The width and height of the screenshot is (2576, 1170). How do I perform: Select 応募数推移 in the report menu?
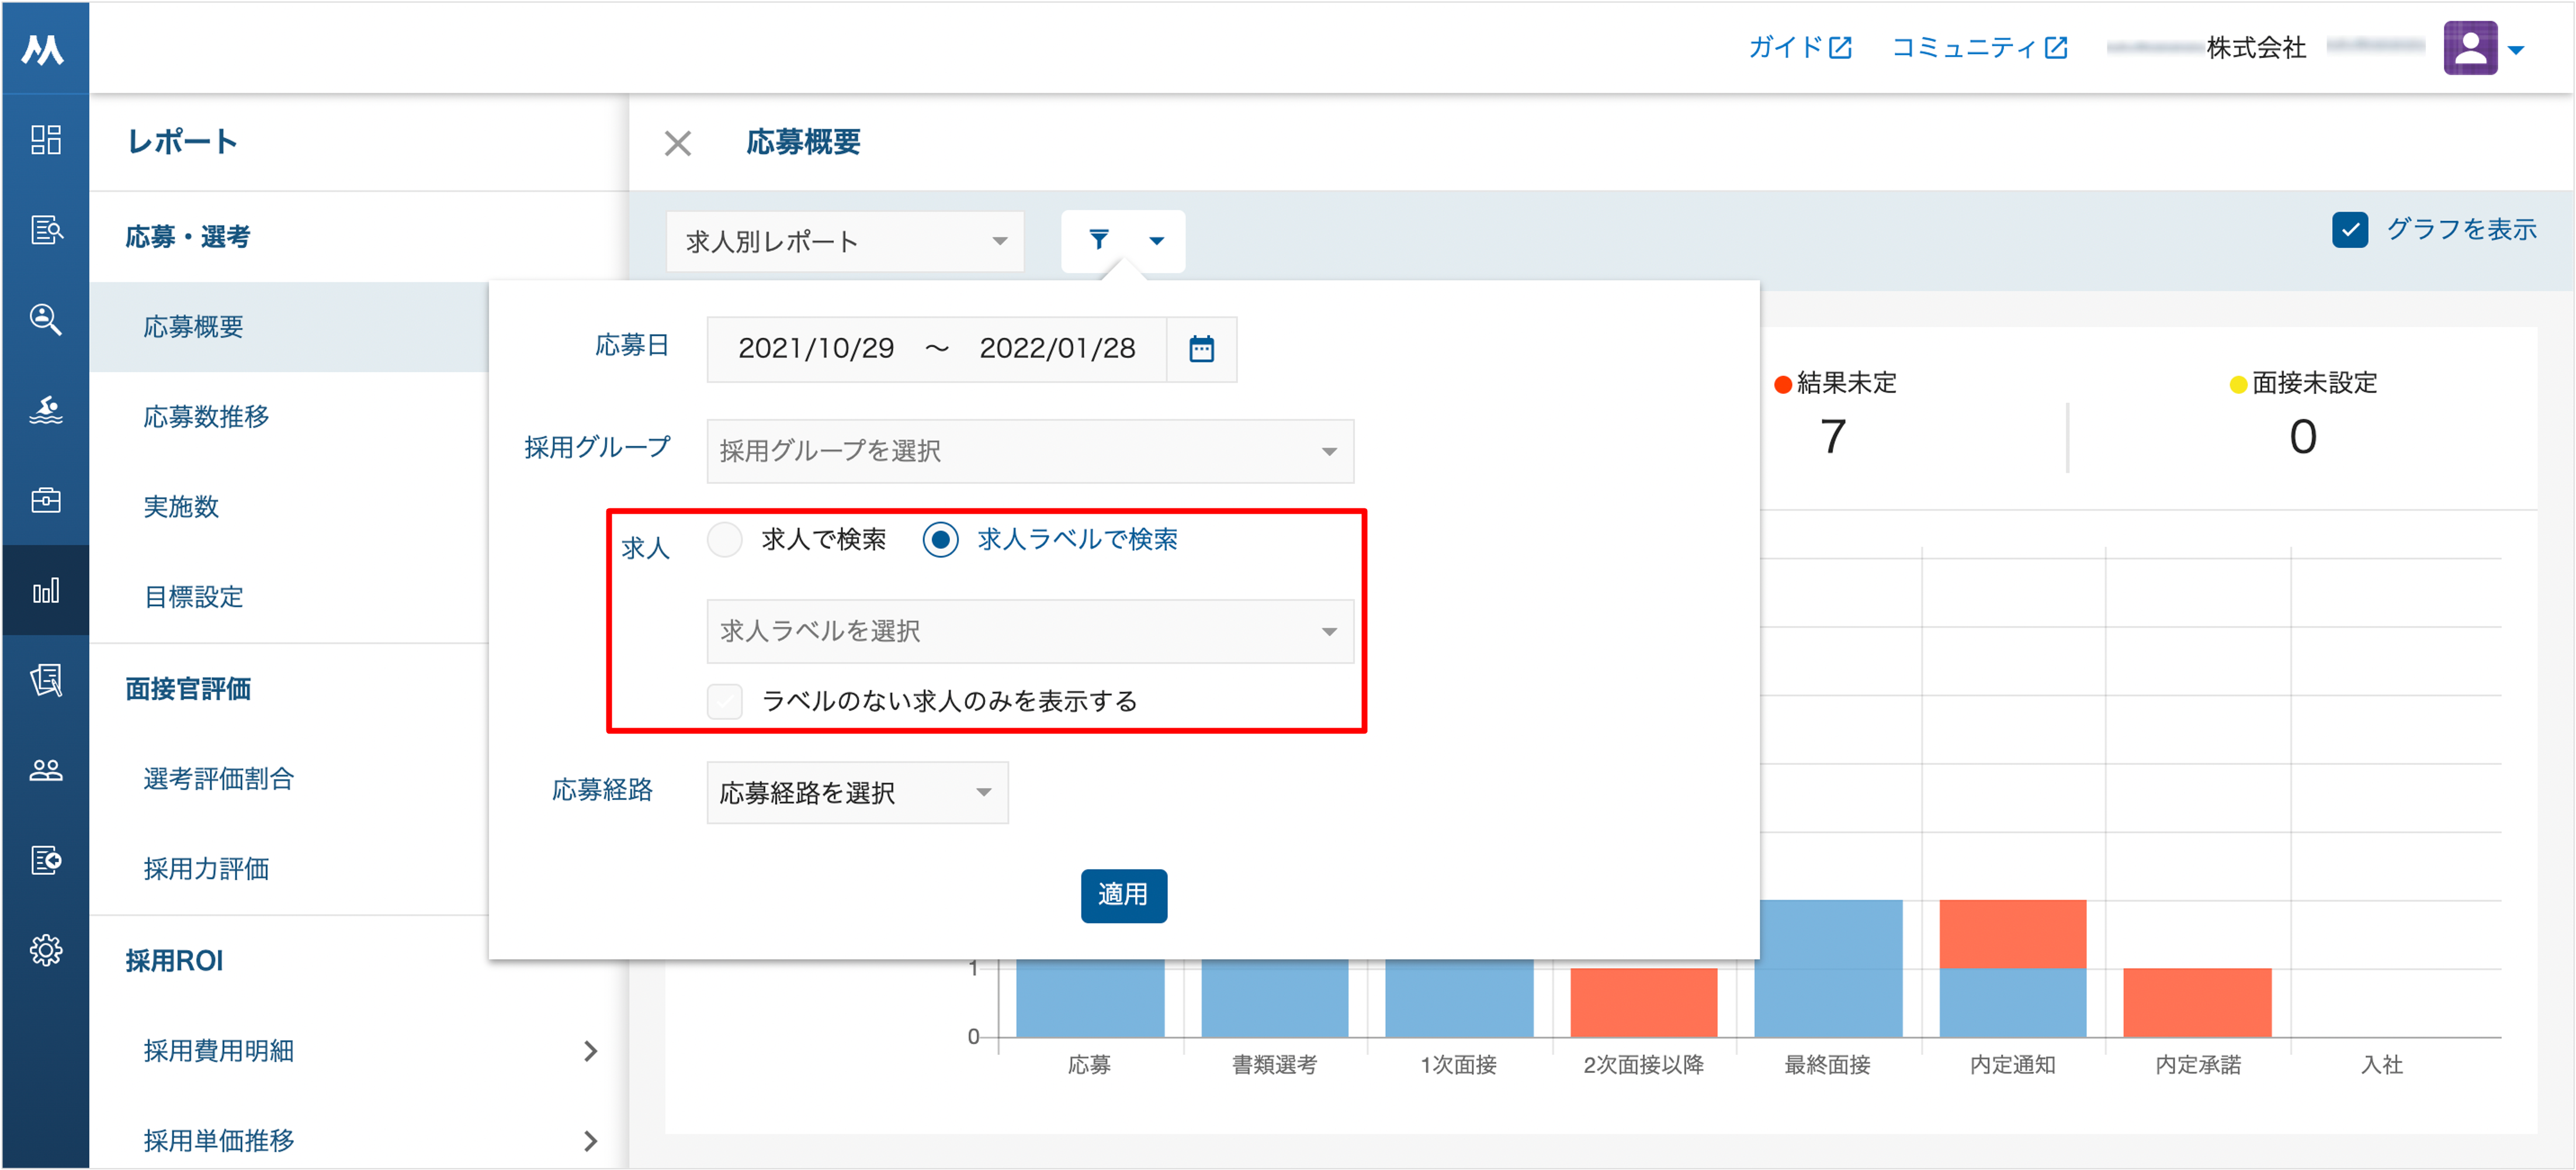[x=206, y=417]
